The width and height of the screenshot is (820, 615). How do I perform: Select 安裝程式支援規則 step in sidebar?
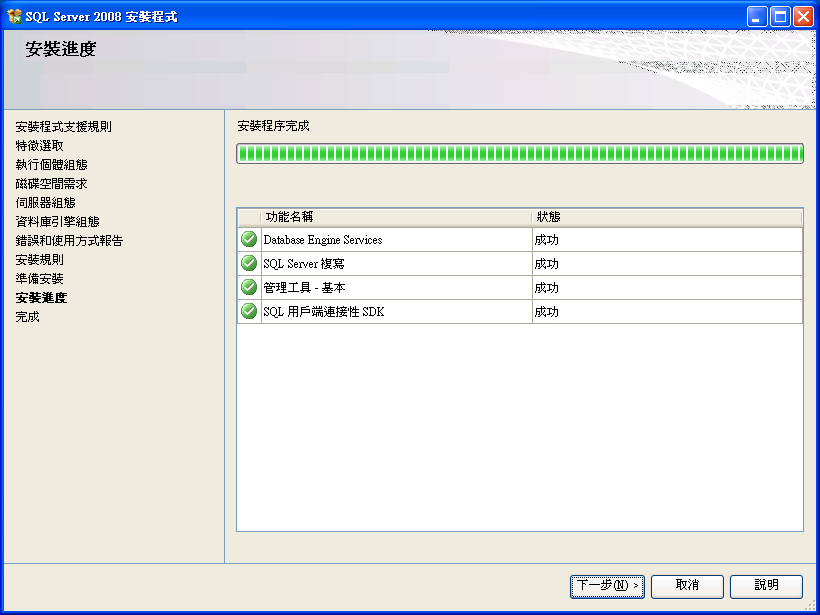click(x=63, y=127)
